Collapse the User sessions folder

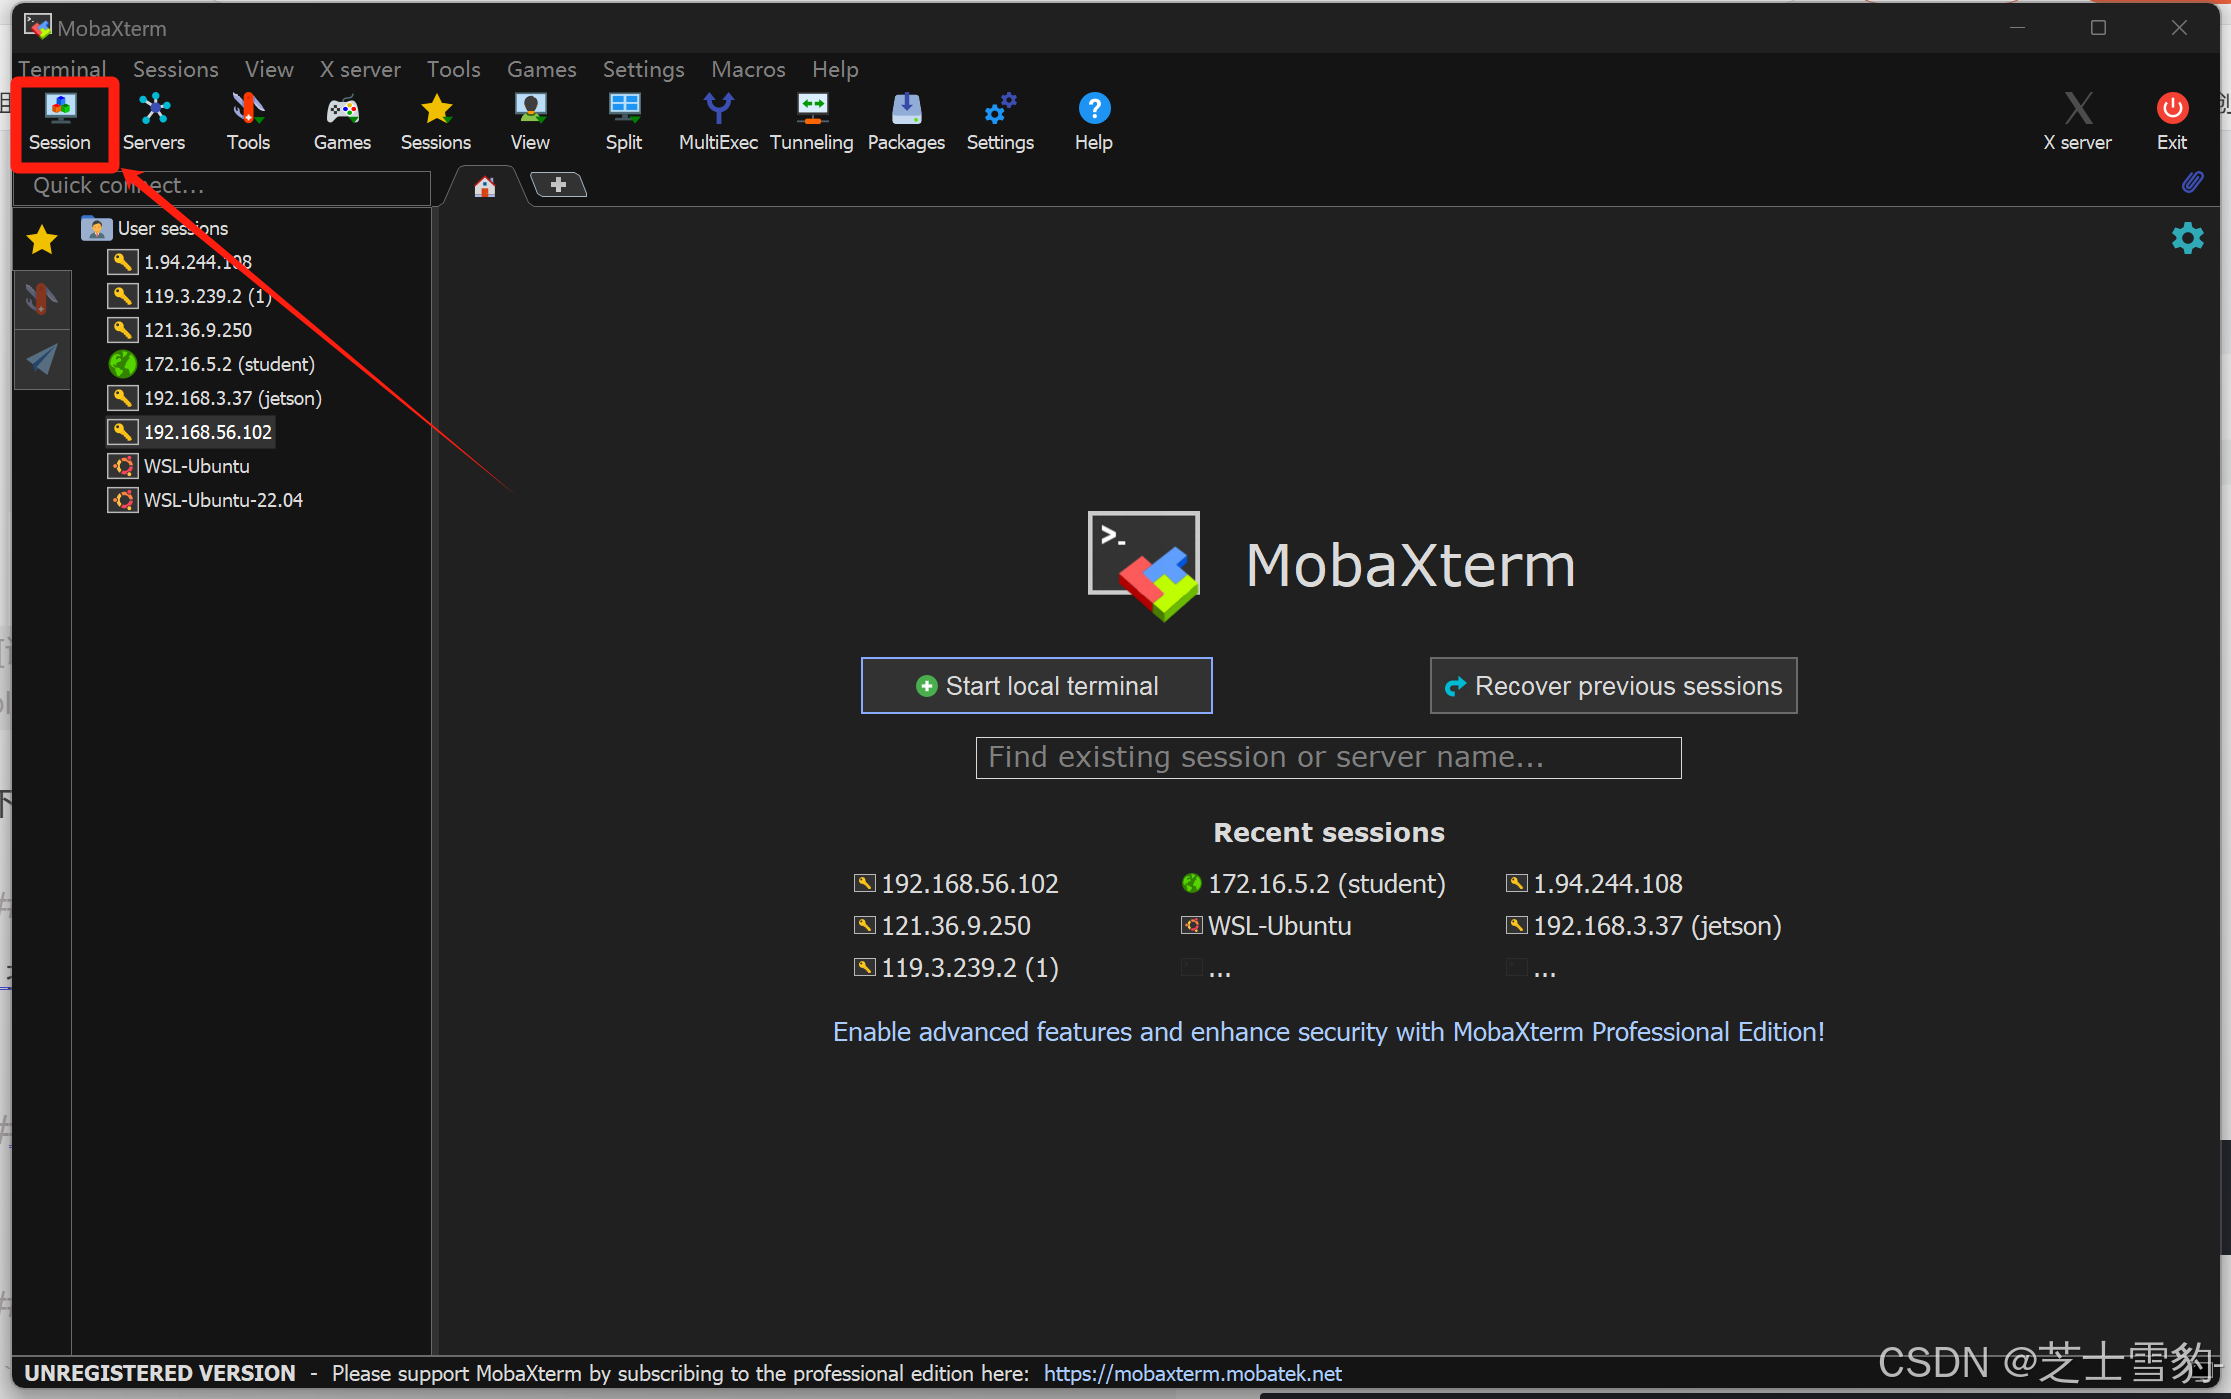(x=172, y=228)
